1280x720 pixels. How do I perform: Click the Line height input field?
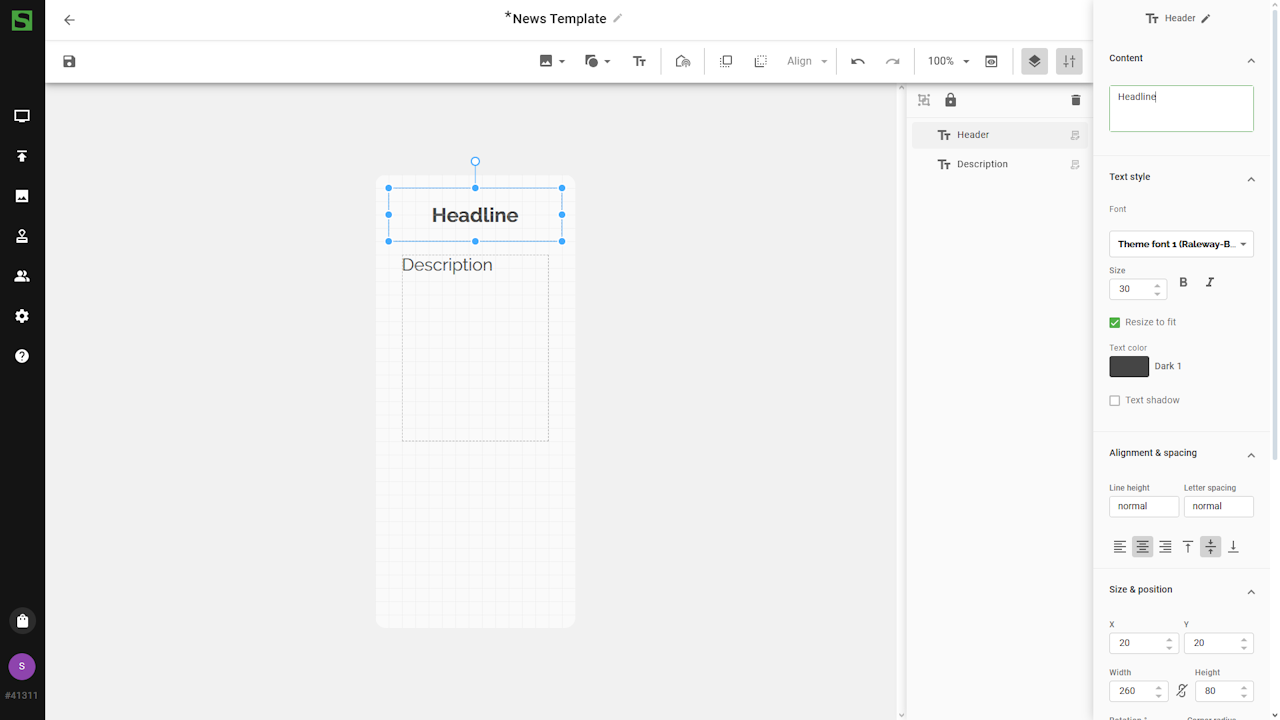pos(1143,507)
